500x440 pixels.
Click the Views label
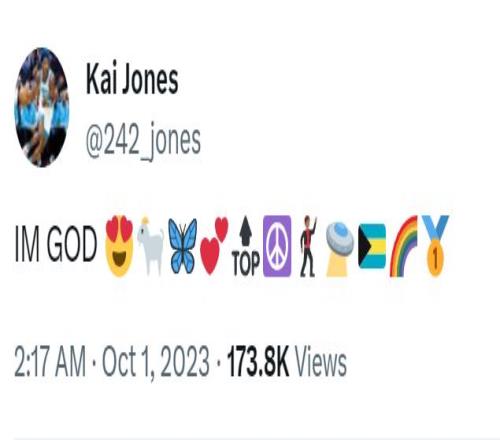point(321,361)
